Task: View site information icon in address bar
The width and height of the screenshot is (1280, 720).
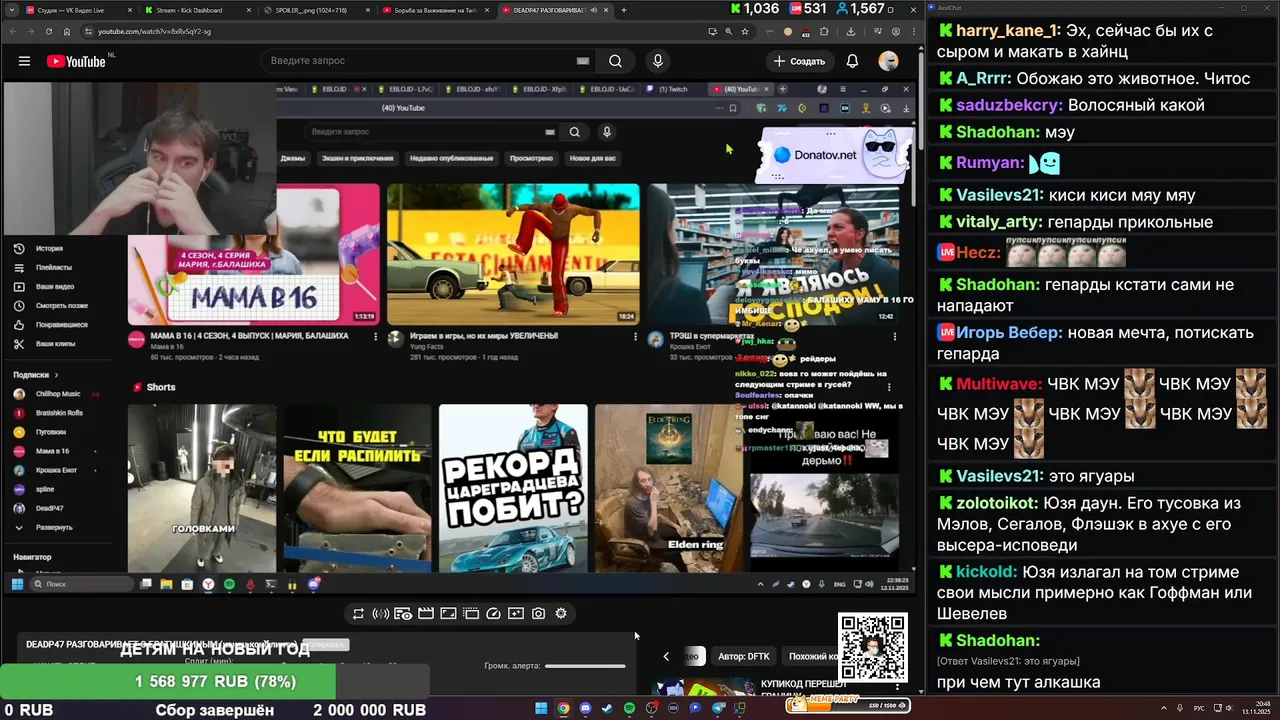Action: point(89,31)
